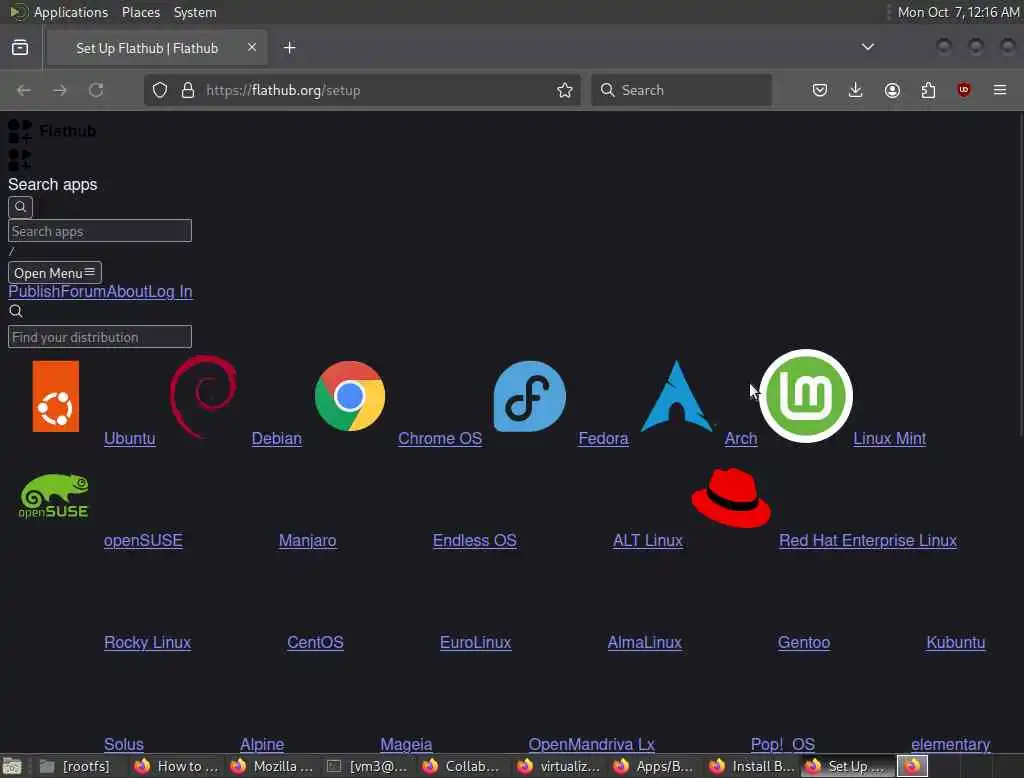Open the Mageia link
Viewport: 1024px width, 778px height.
point(406,744)
